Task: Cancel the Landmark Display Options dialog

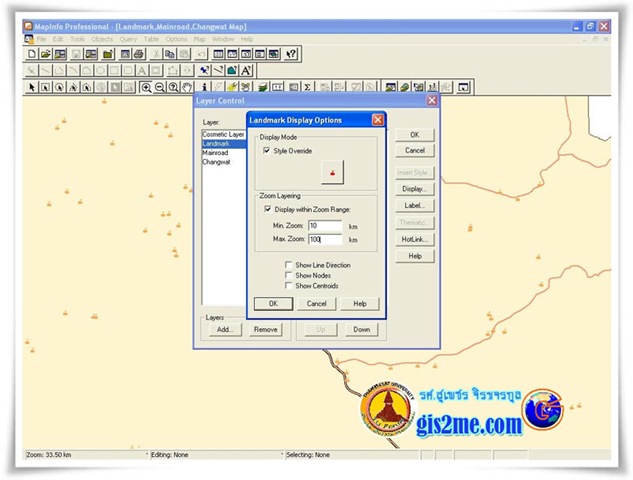Action: pyautogui.click(x=316, y=304)
